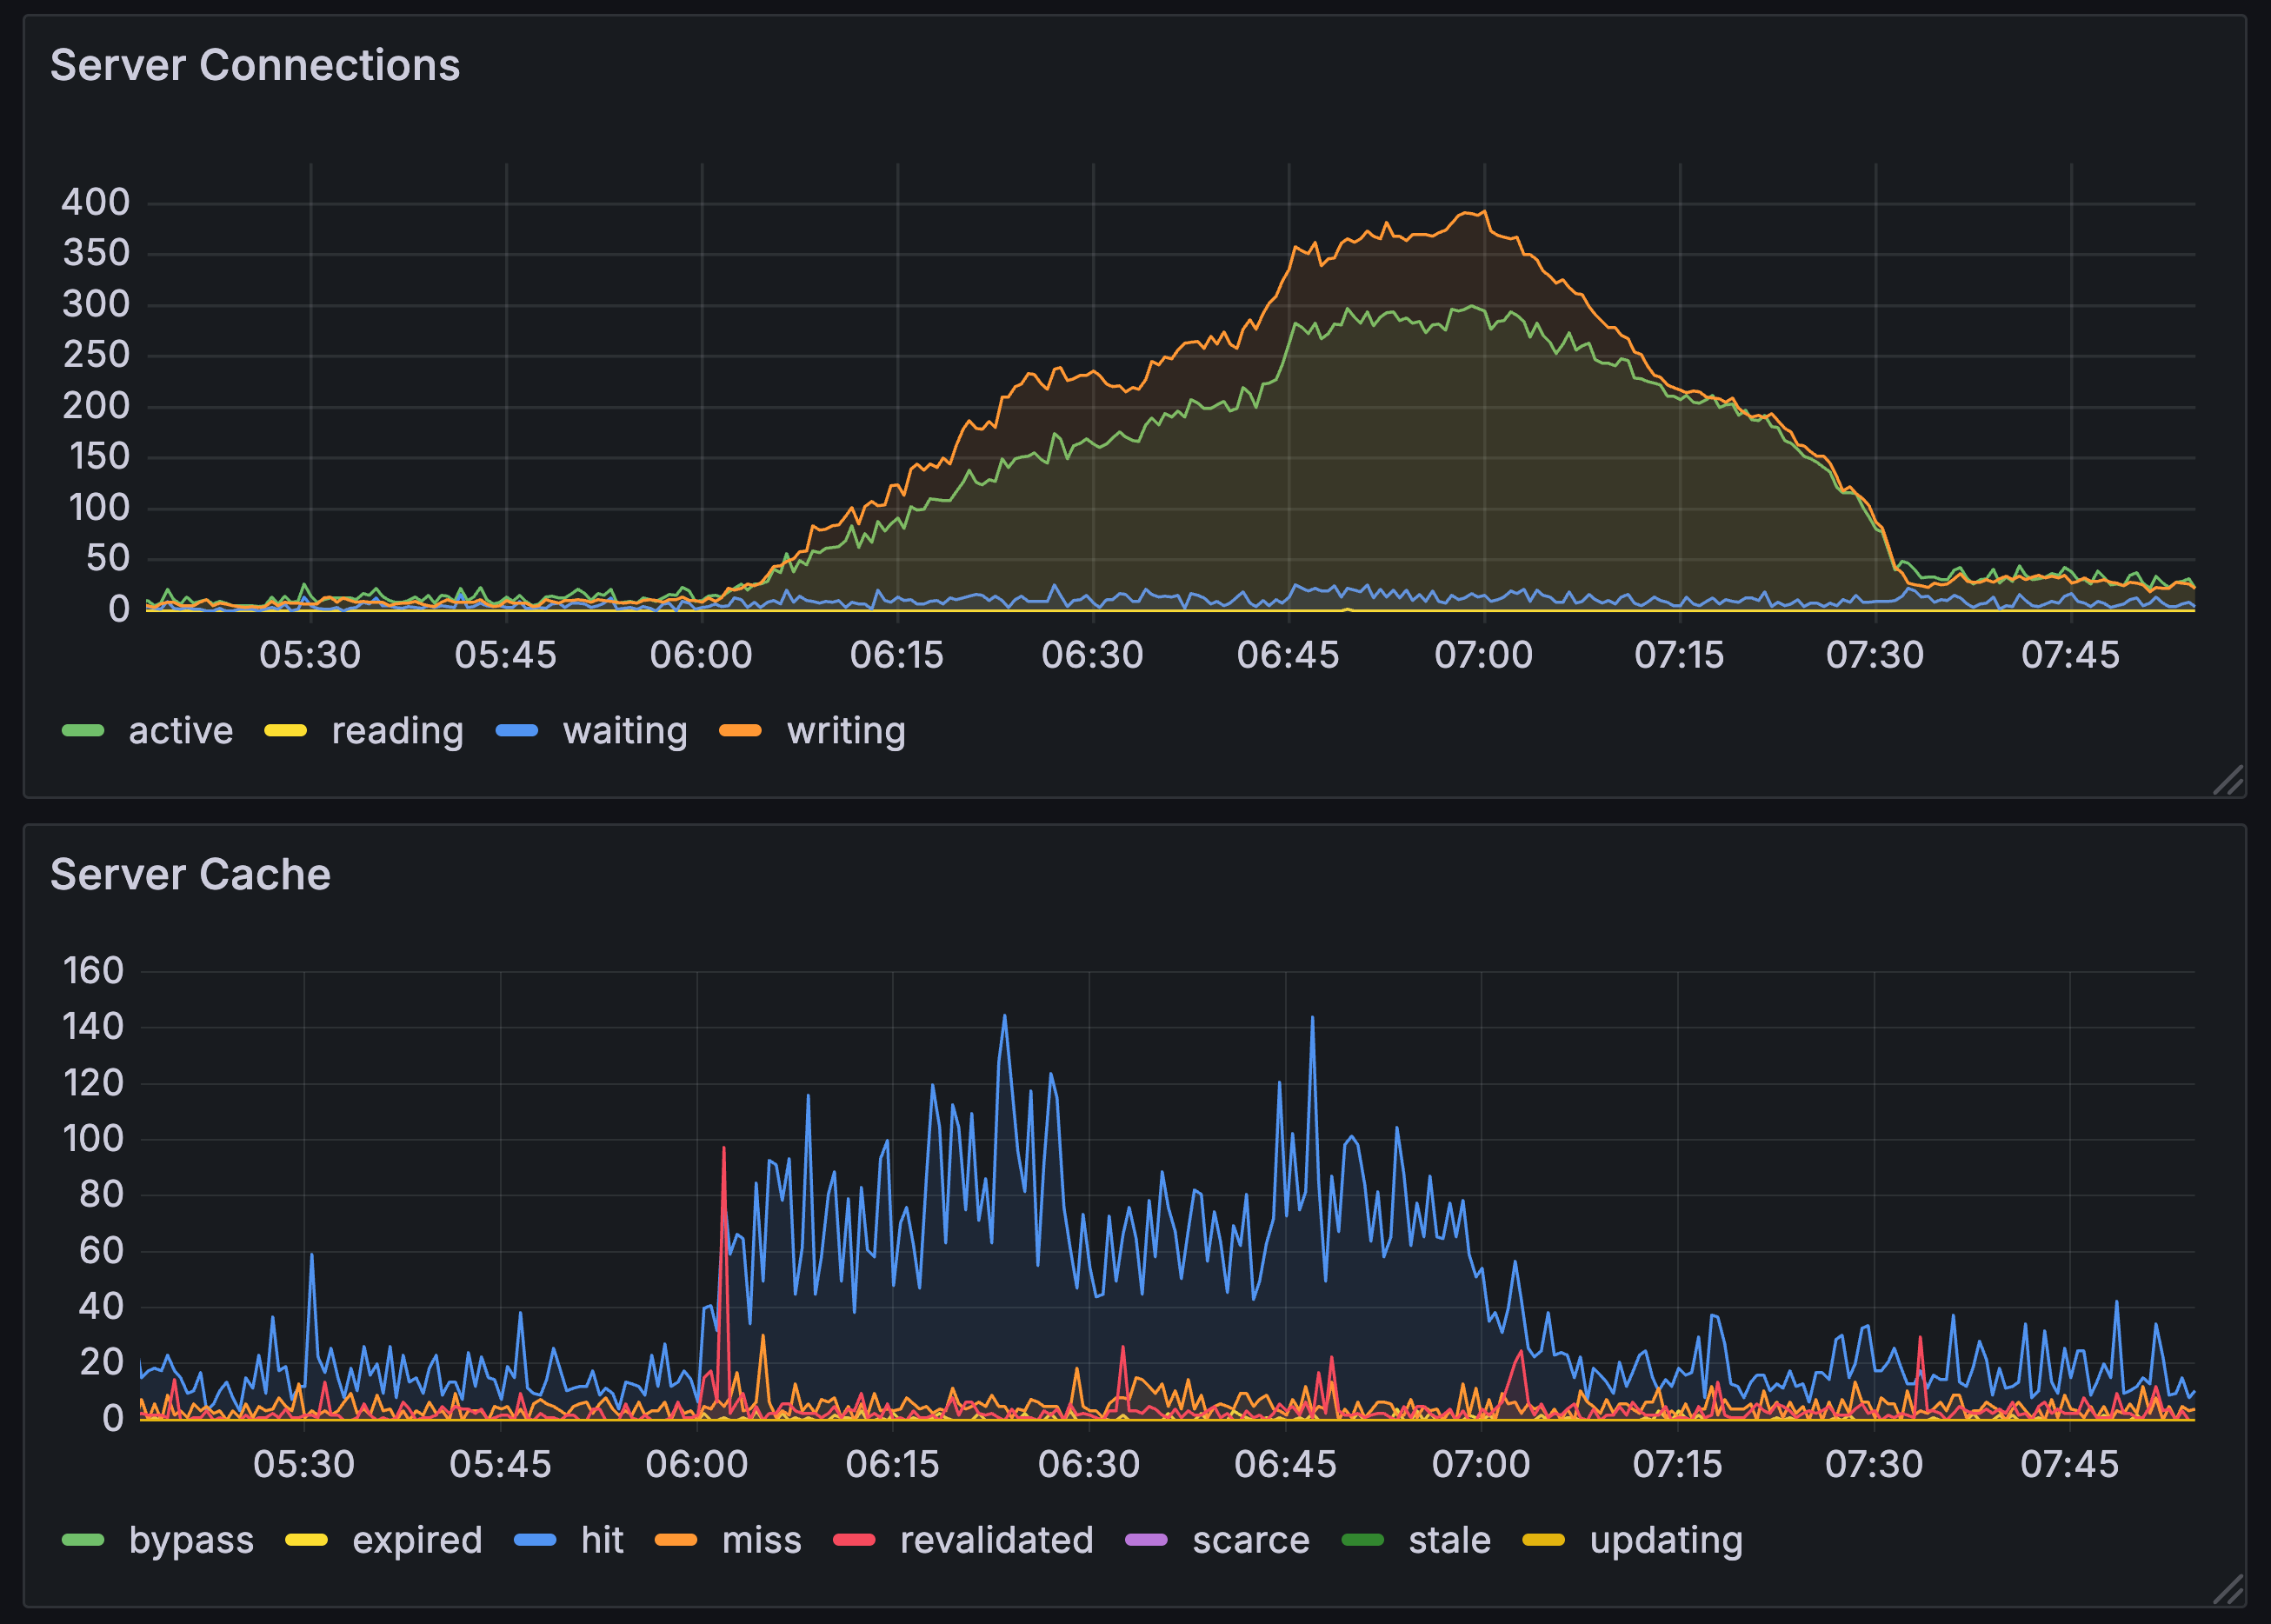Image resolution: width=2271 pixels, height=1624 pixels.
Task: Toggle the stale series legend label
Action: pos(1449,1540)
